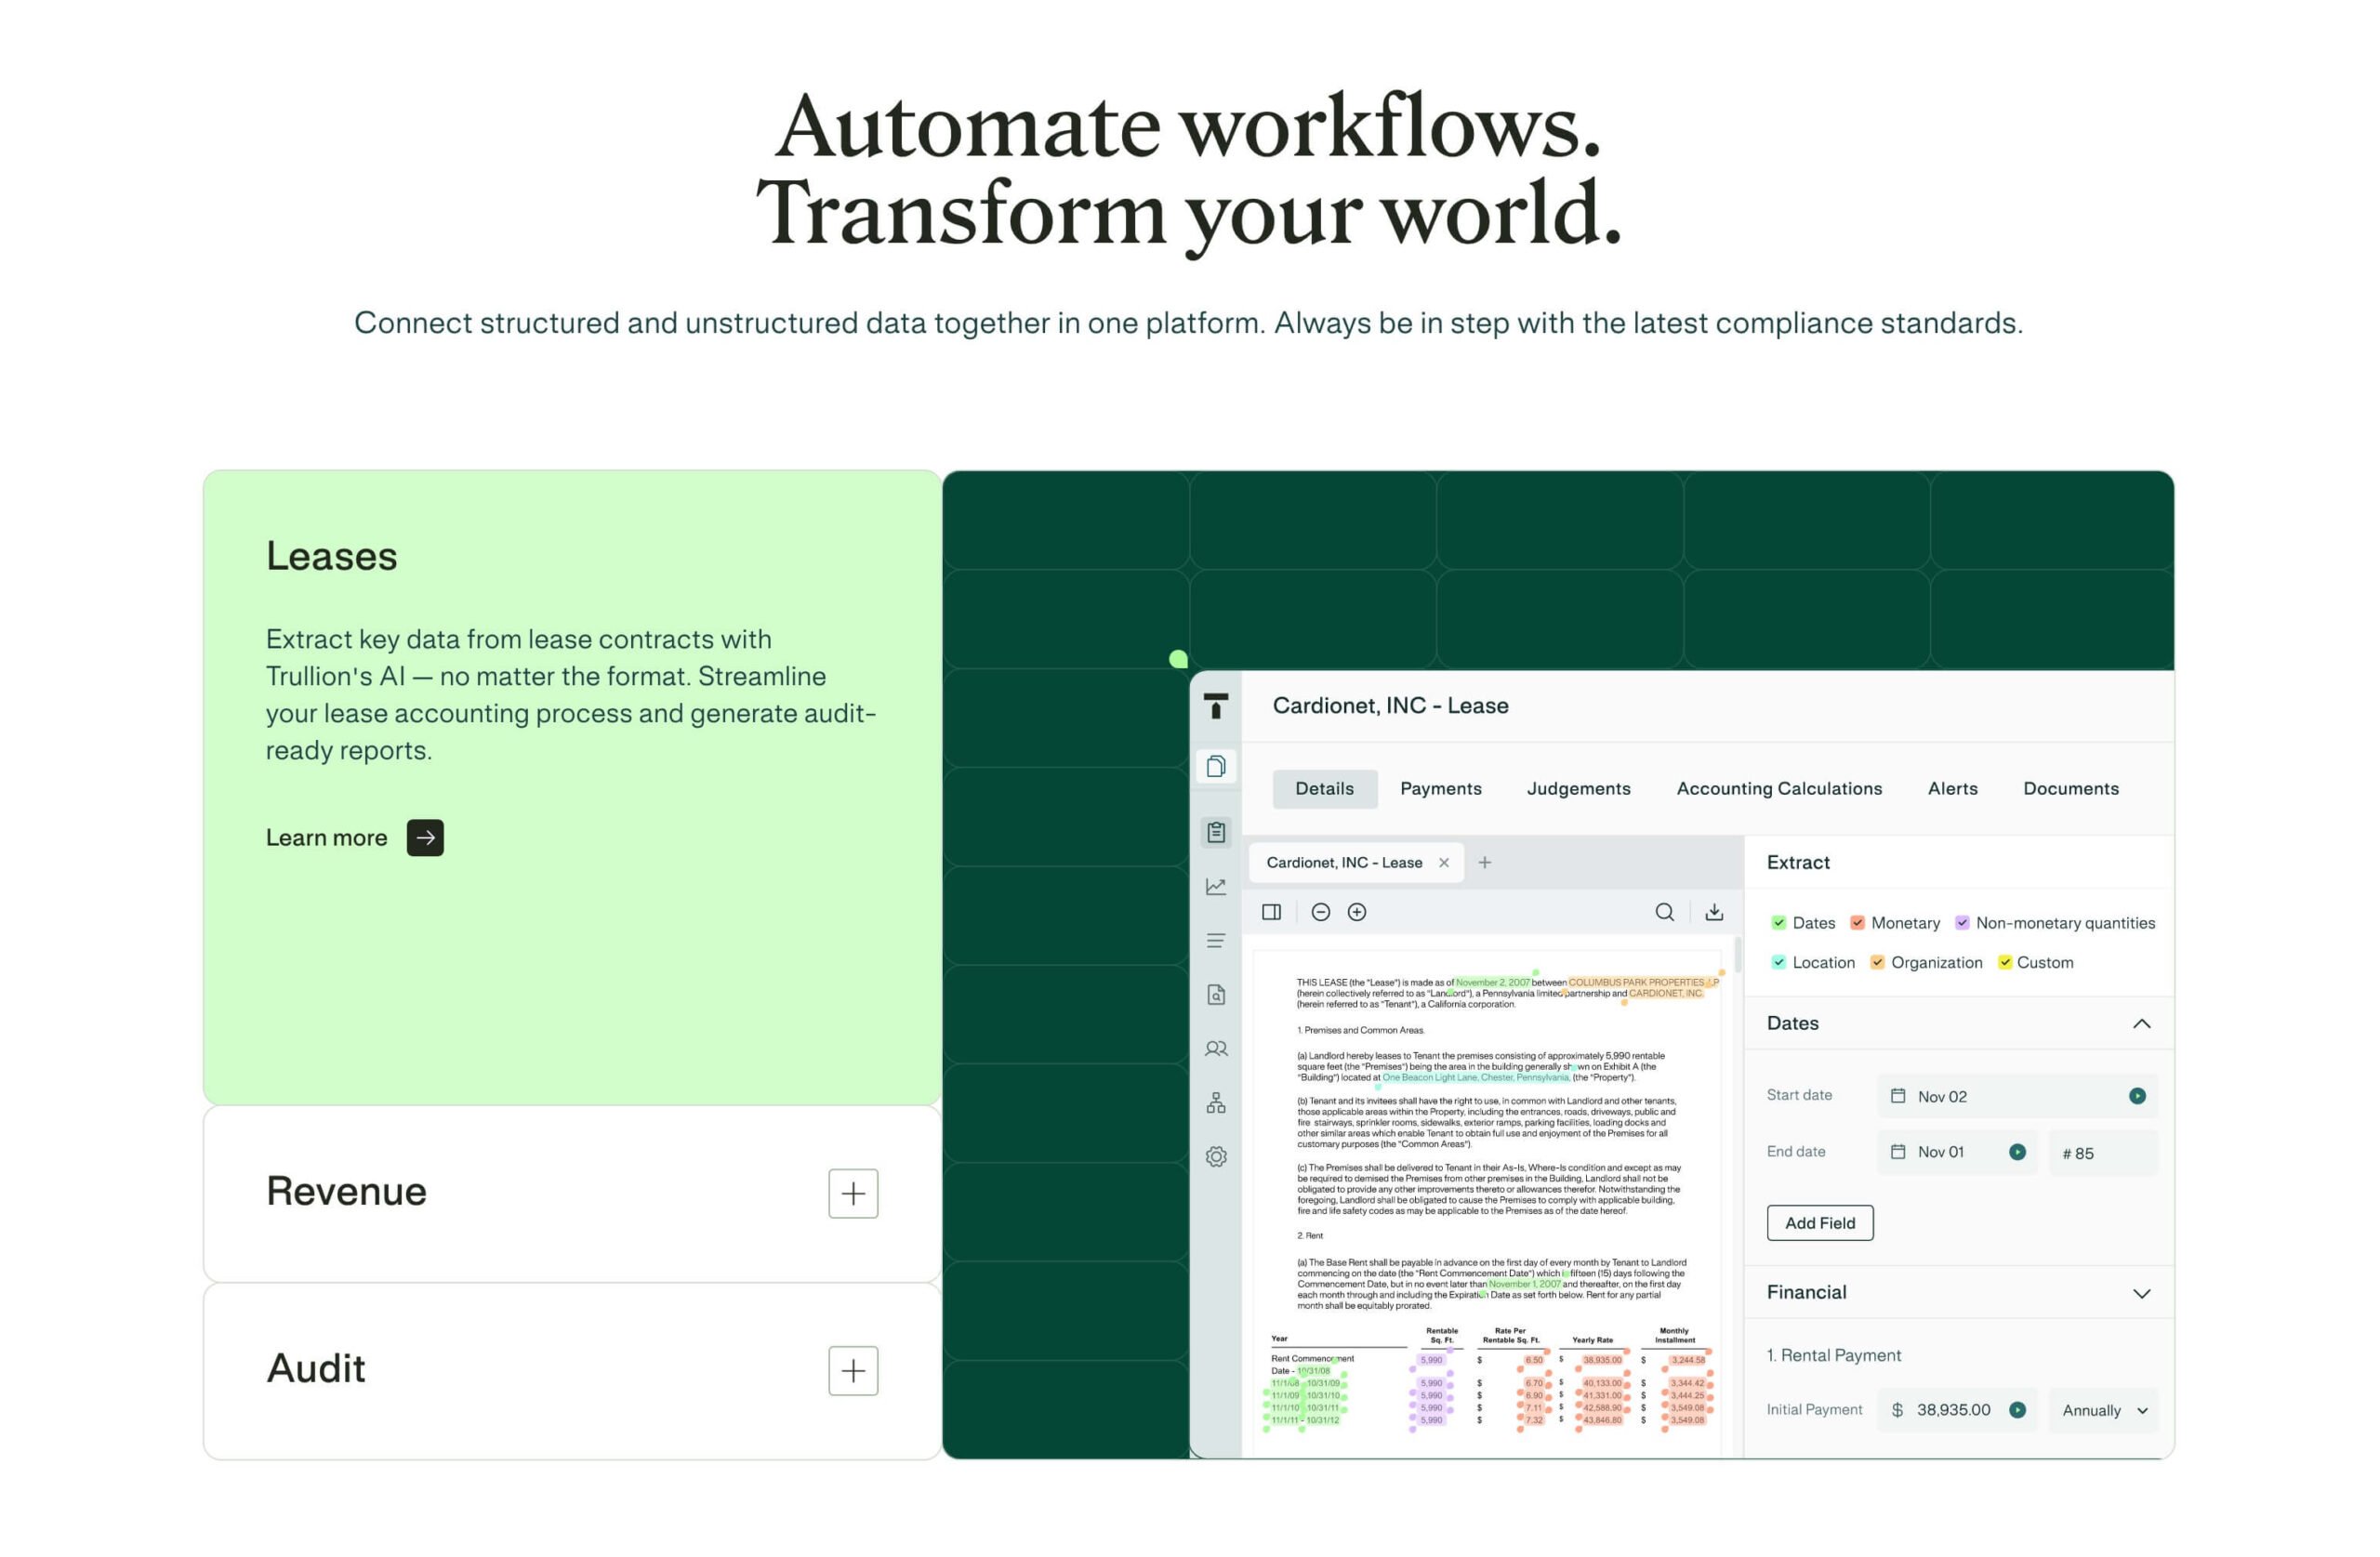Click the Nov 01 end date field
The width and height of the screenshot is (2380, 1557).
pos(1956,1152)
